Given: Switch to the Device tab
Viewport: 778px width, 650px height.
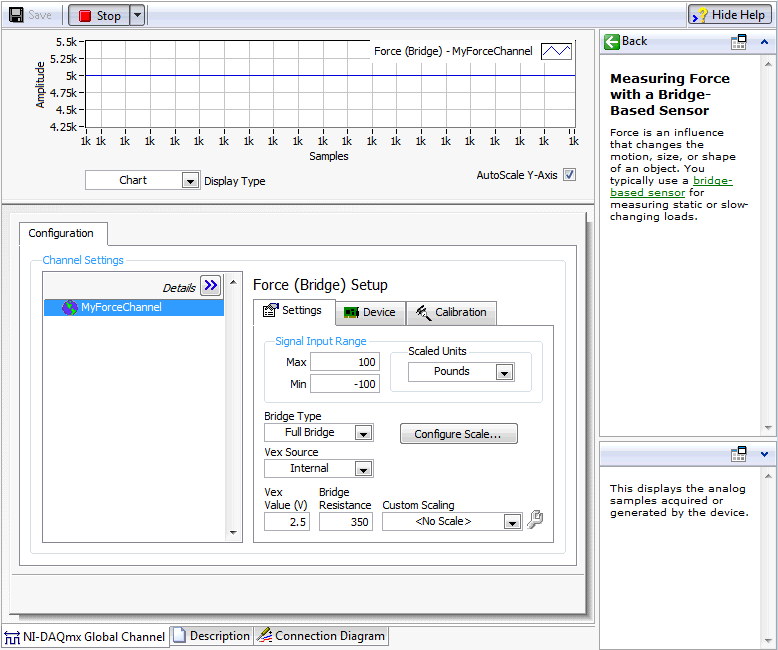Looking at the screenshot, I should click(369, 312).
